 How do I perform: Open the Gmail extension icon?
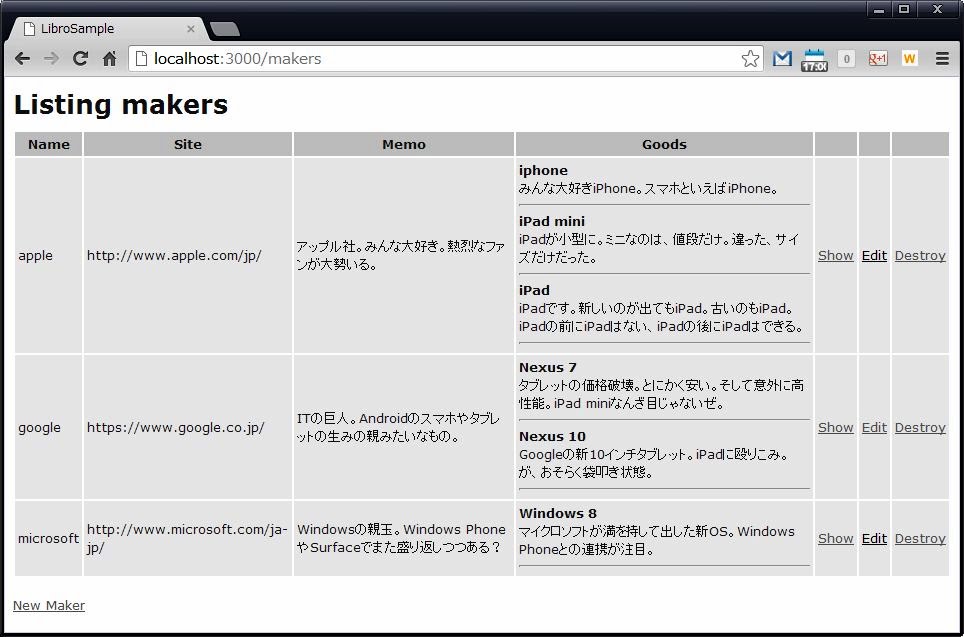pos(782,59)
